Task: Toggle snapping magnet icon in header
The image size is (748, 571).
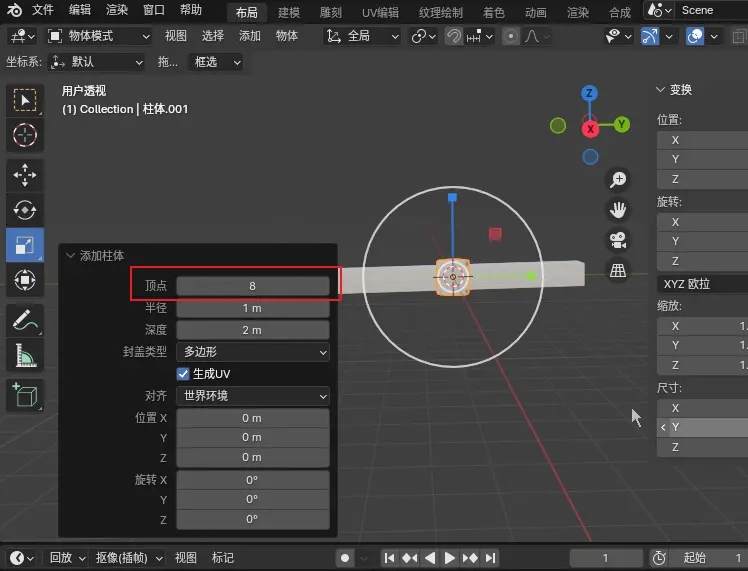Action: tap(455, 36)
